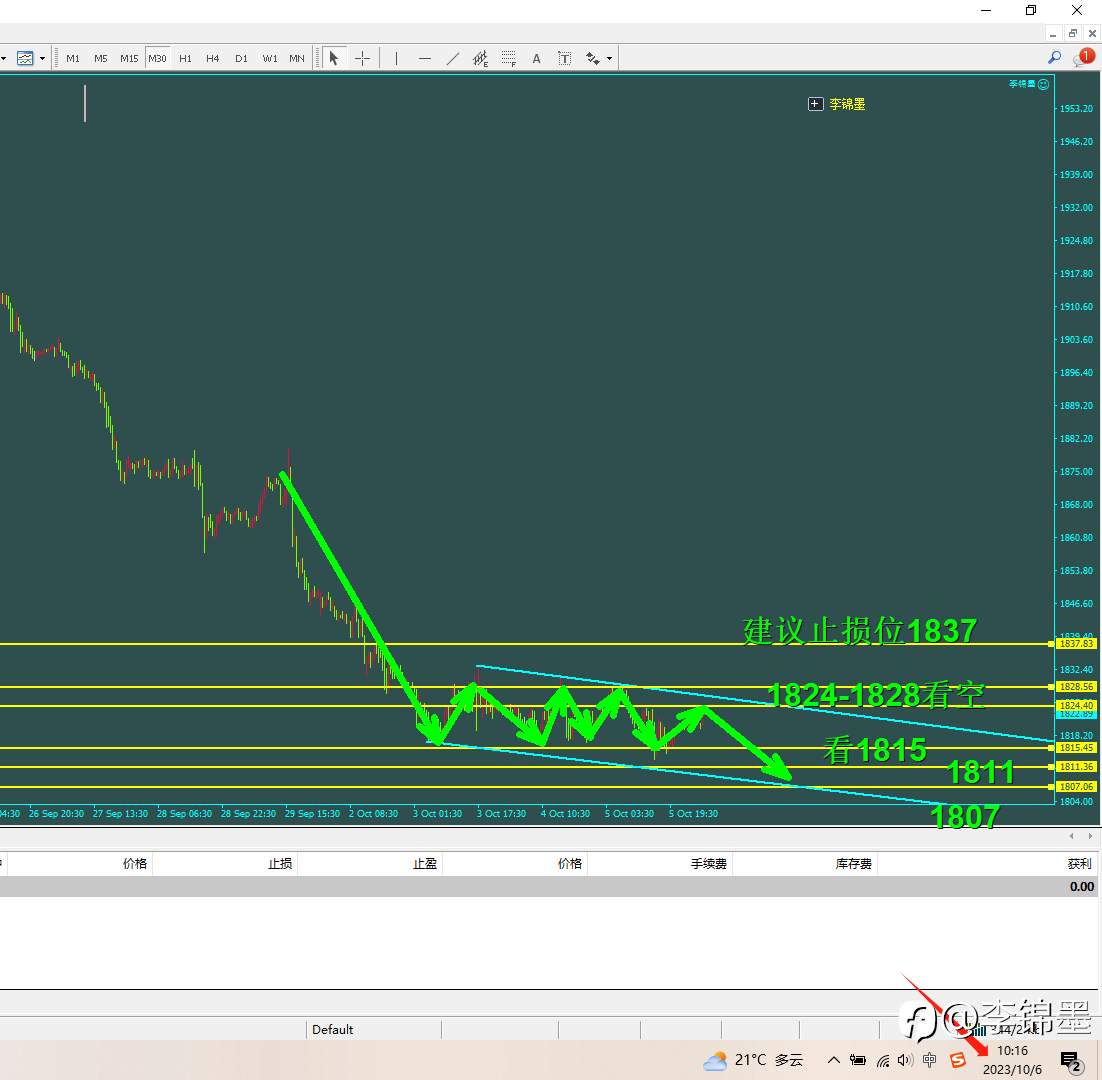This screenshot has height=1080, width=1102.
Task: Switch chart to M15 timeframe
Action: (x=129, y=58)
